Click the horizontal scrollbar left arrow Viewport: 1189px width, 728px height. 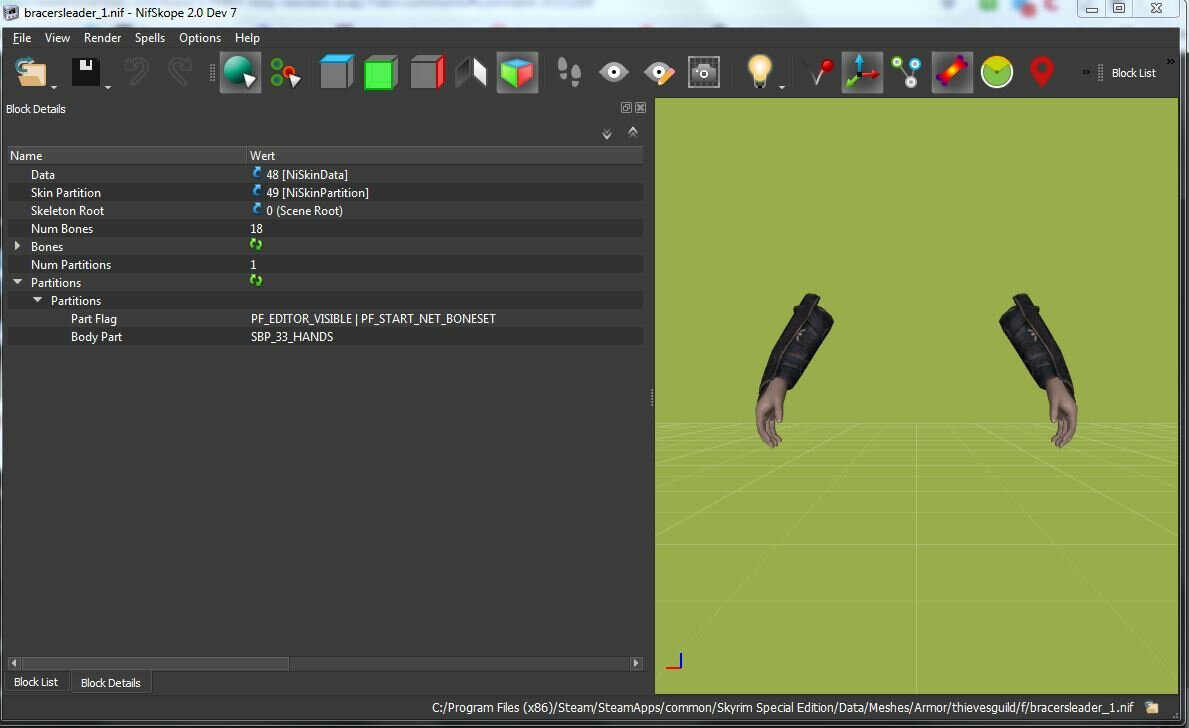pyautogui.click(x=14, y=663)
